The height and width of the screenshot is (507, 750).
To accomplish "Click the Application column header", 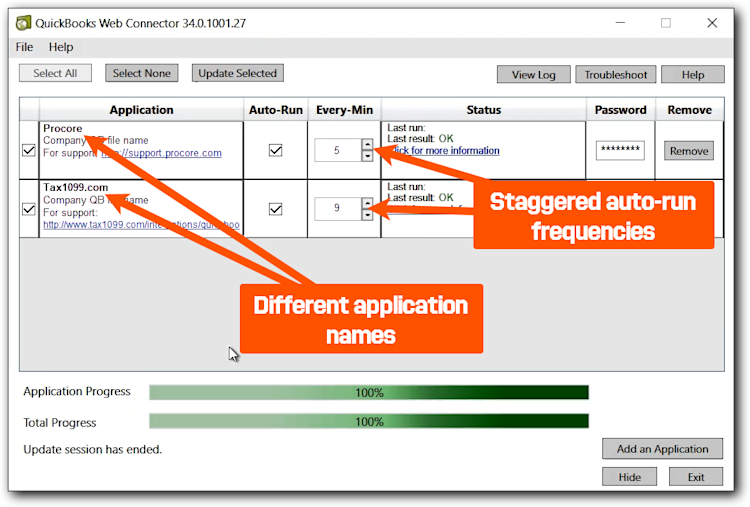I will pos(141,110).
